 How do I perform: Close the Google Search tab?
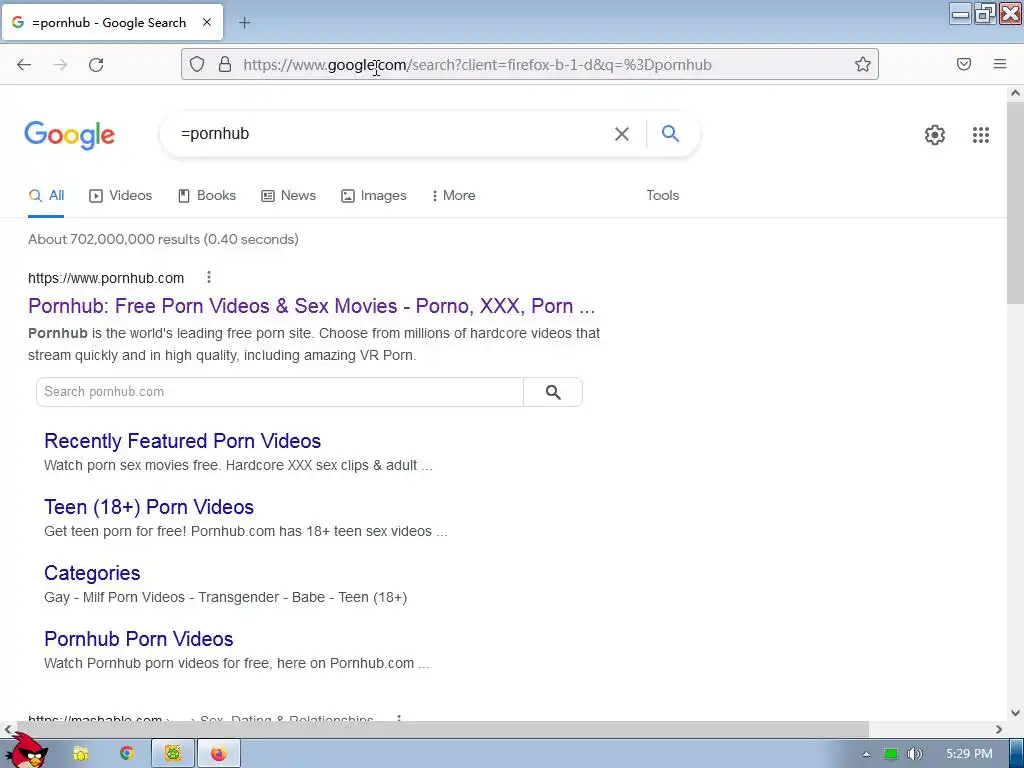coord(206,22)
